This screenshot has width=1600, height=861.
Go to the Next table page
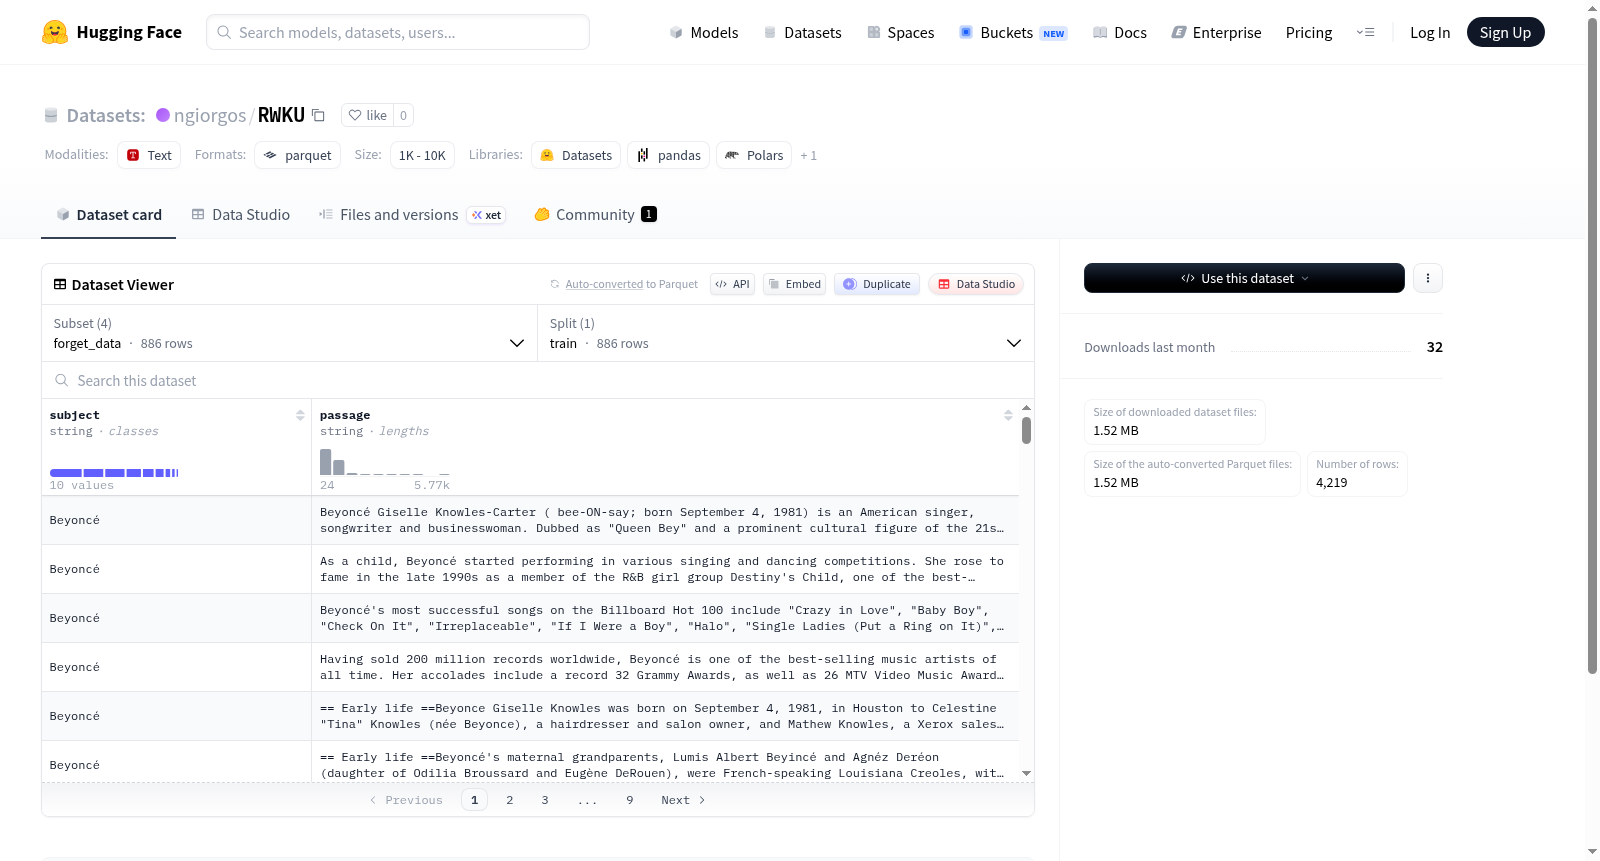coord(683,800)
